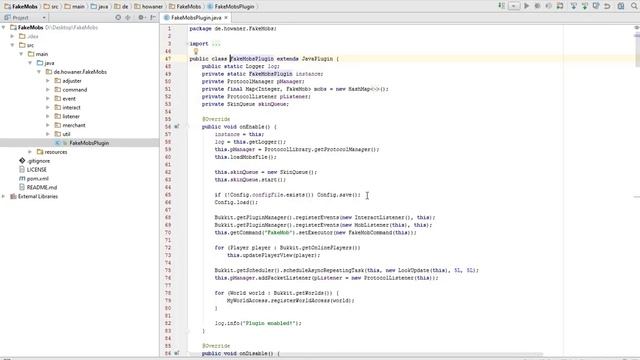640x360 pixels.
Task: Click the green Run arrow icon
Action: [x=527, y=6]
